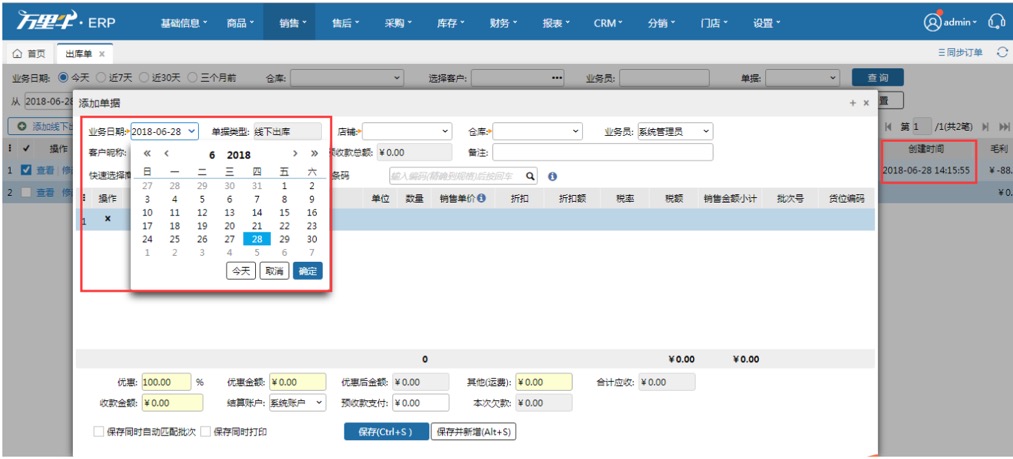Open the customer service headset icon
The image size is (1013, 459).
point(996,22)
